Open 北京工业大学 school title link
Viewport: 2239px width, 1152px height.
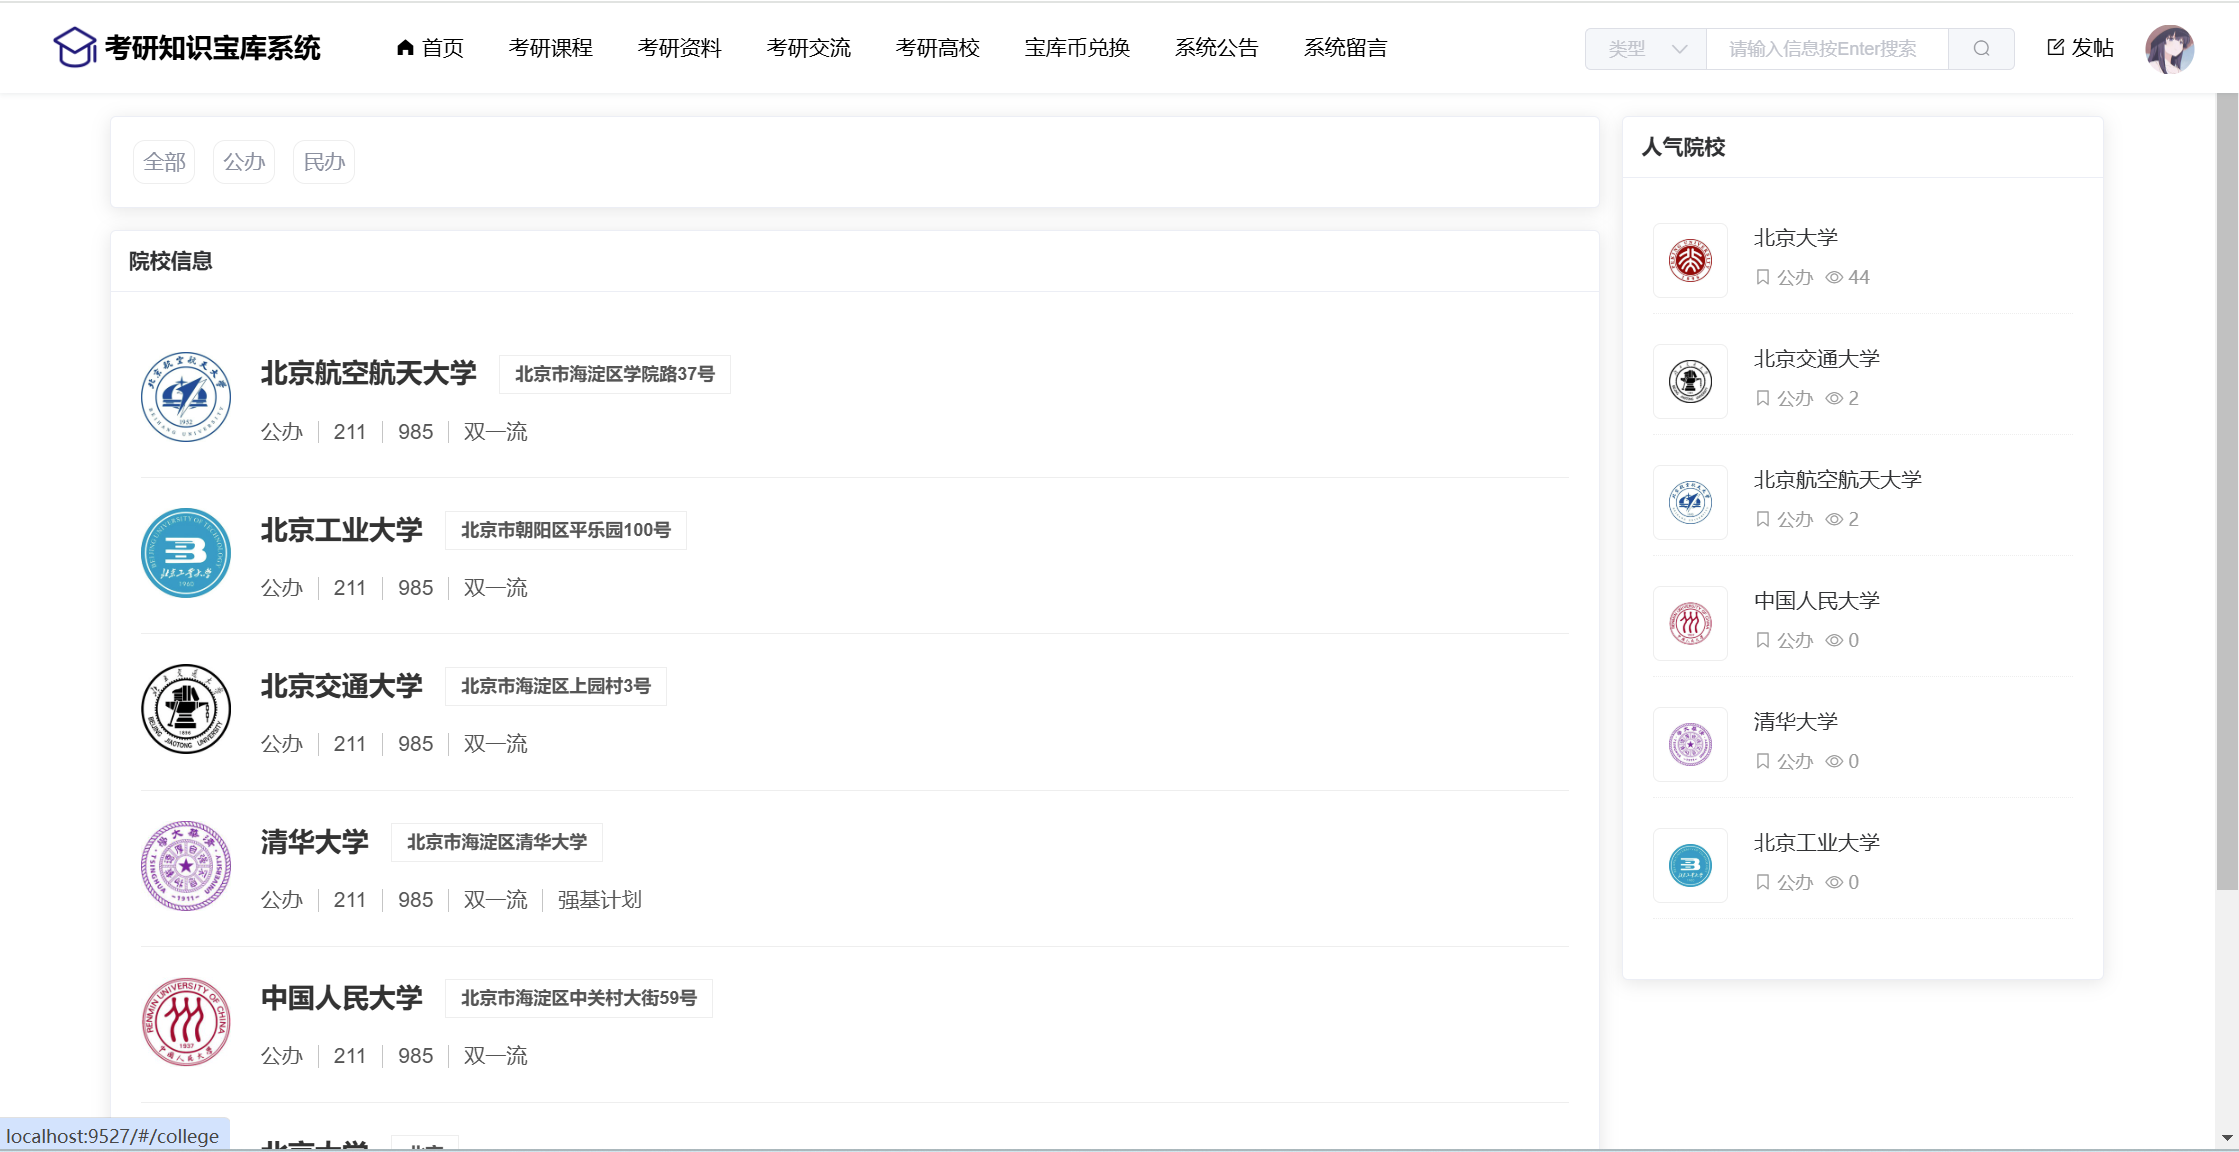point(341,530)
